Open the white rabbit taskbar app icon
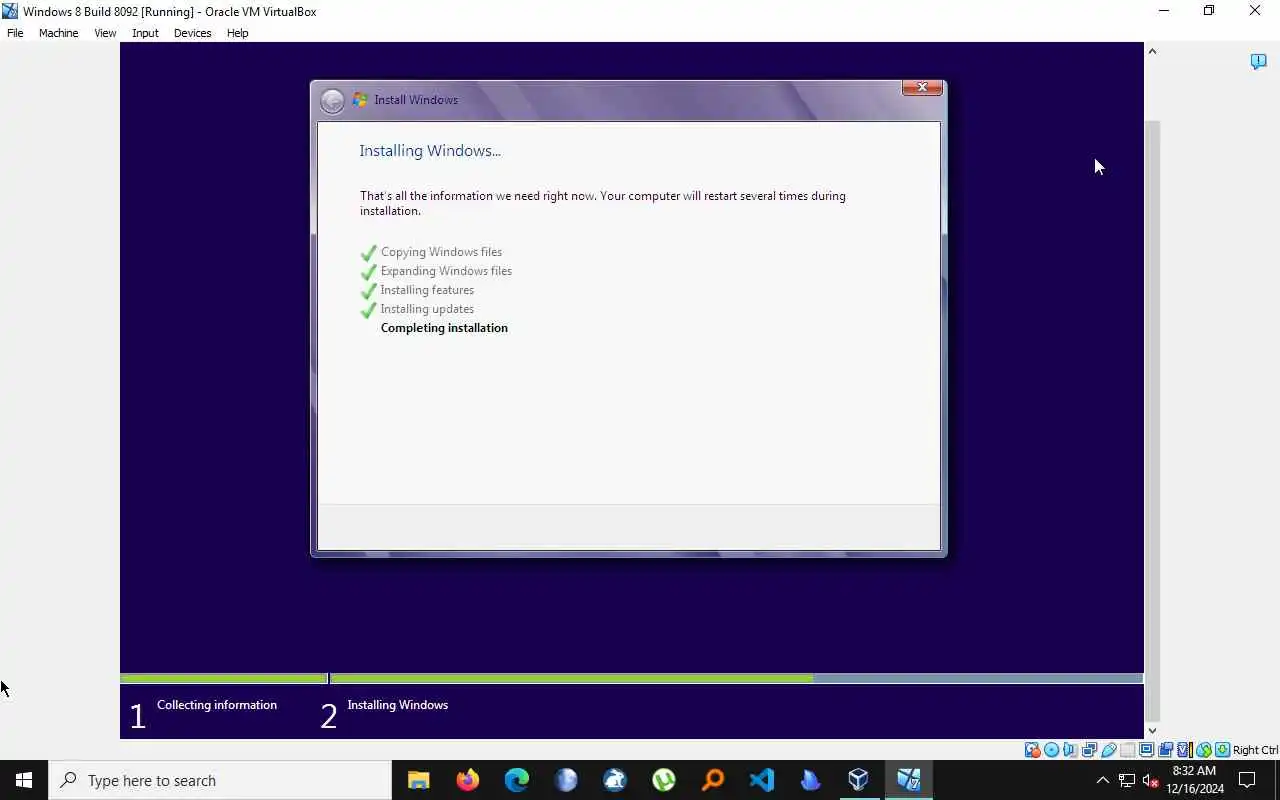The height and width of the screenshot is (800, 1280). [x=614, y=780]
